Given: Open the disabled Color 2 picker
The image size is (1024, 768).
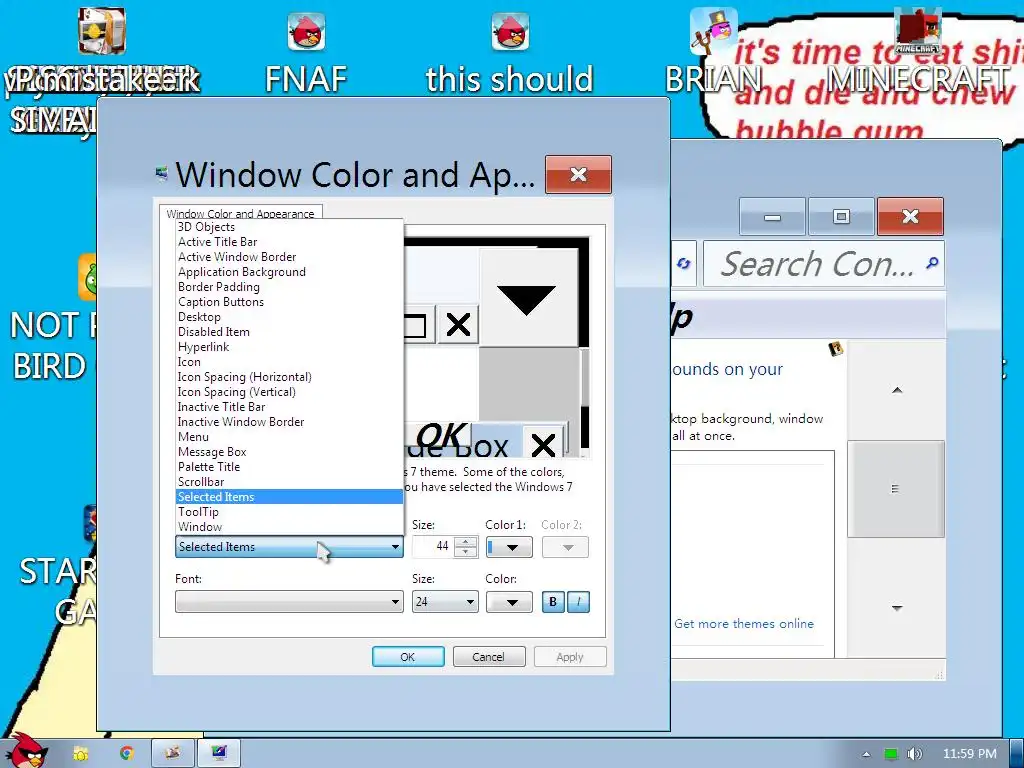Looking at the screenshot, I should click(566, 547).
